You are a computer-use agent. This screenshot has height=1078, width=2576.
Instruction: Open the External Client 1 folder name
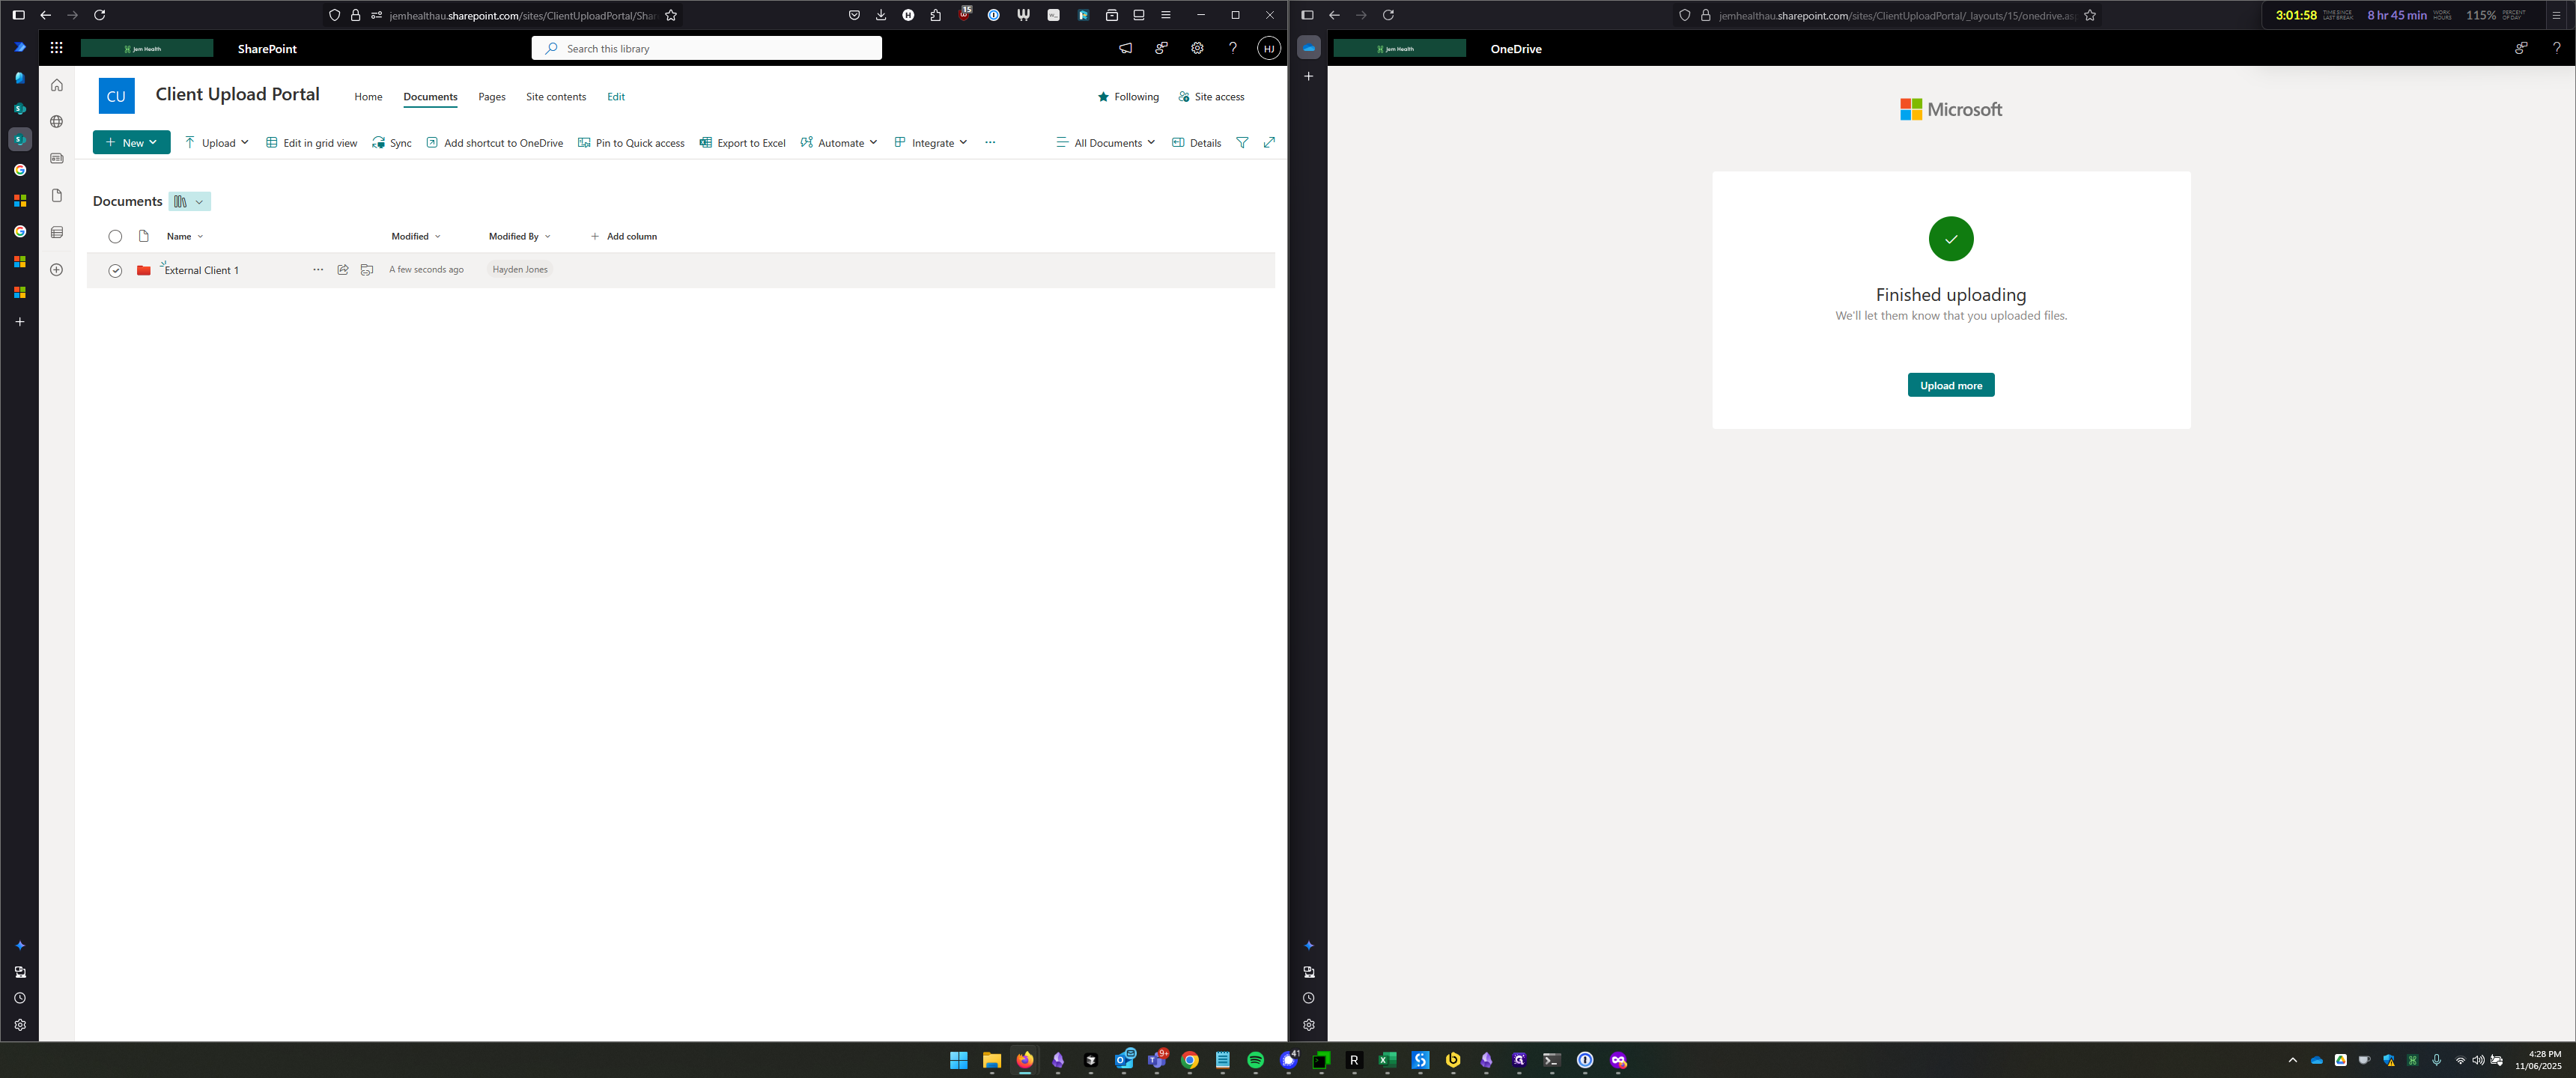[201, 271]
